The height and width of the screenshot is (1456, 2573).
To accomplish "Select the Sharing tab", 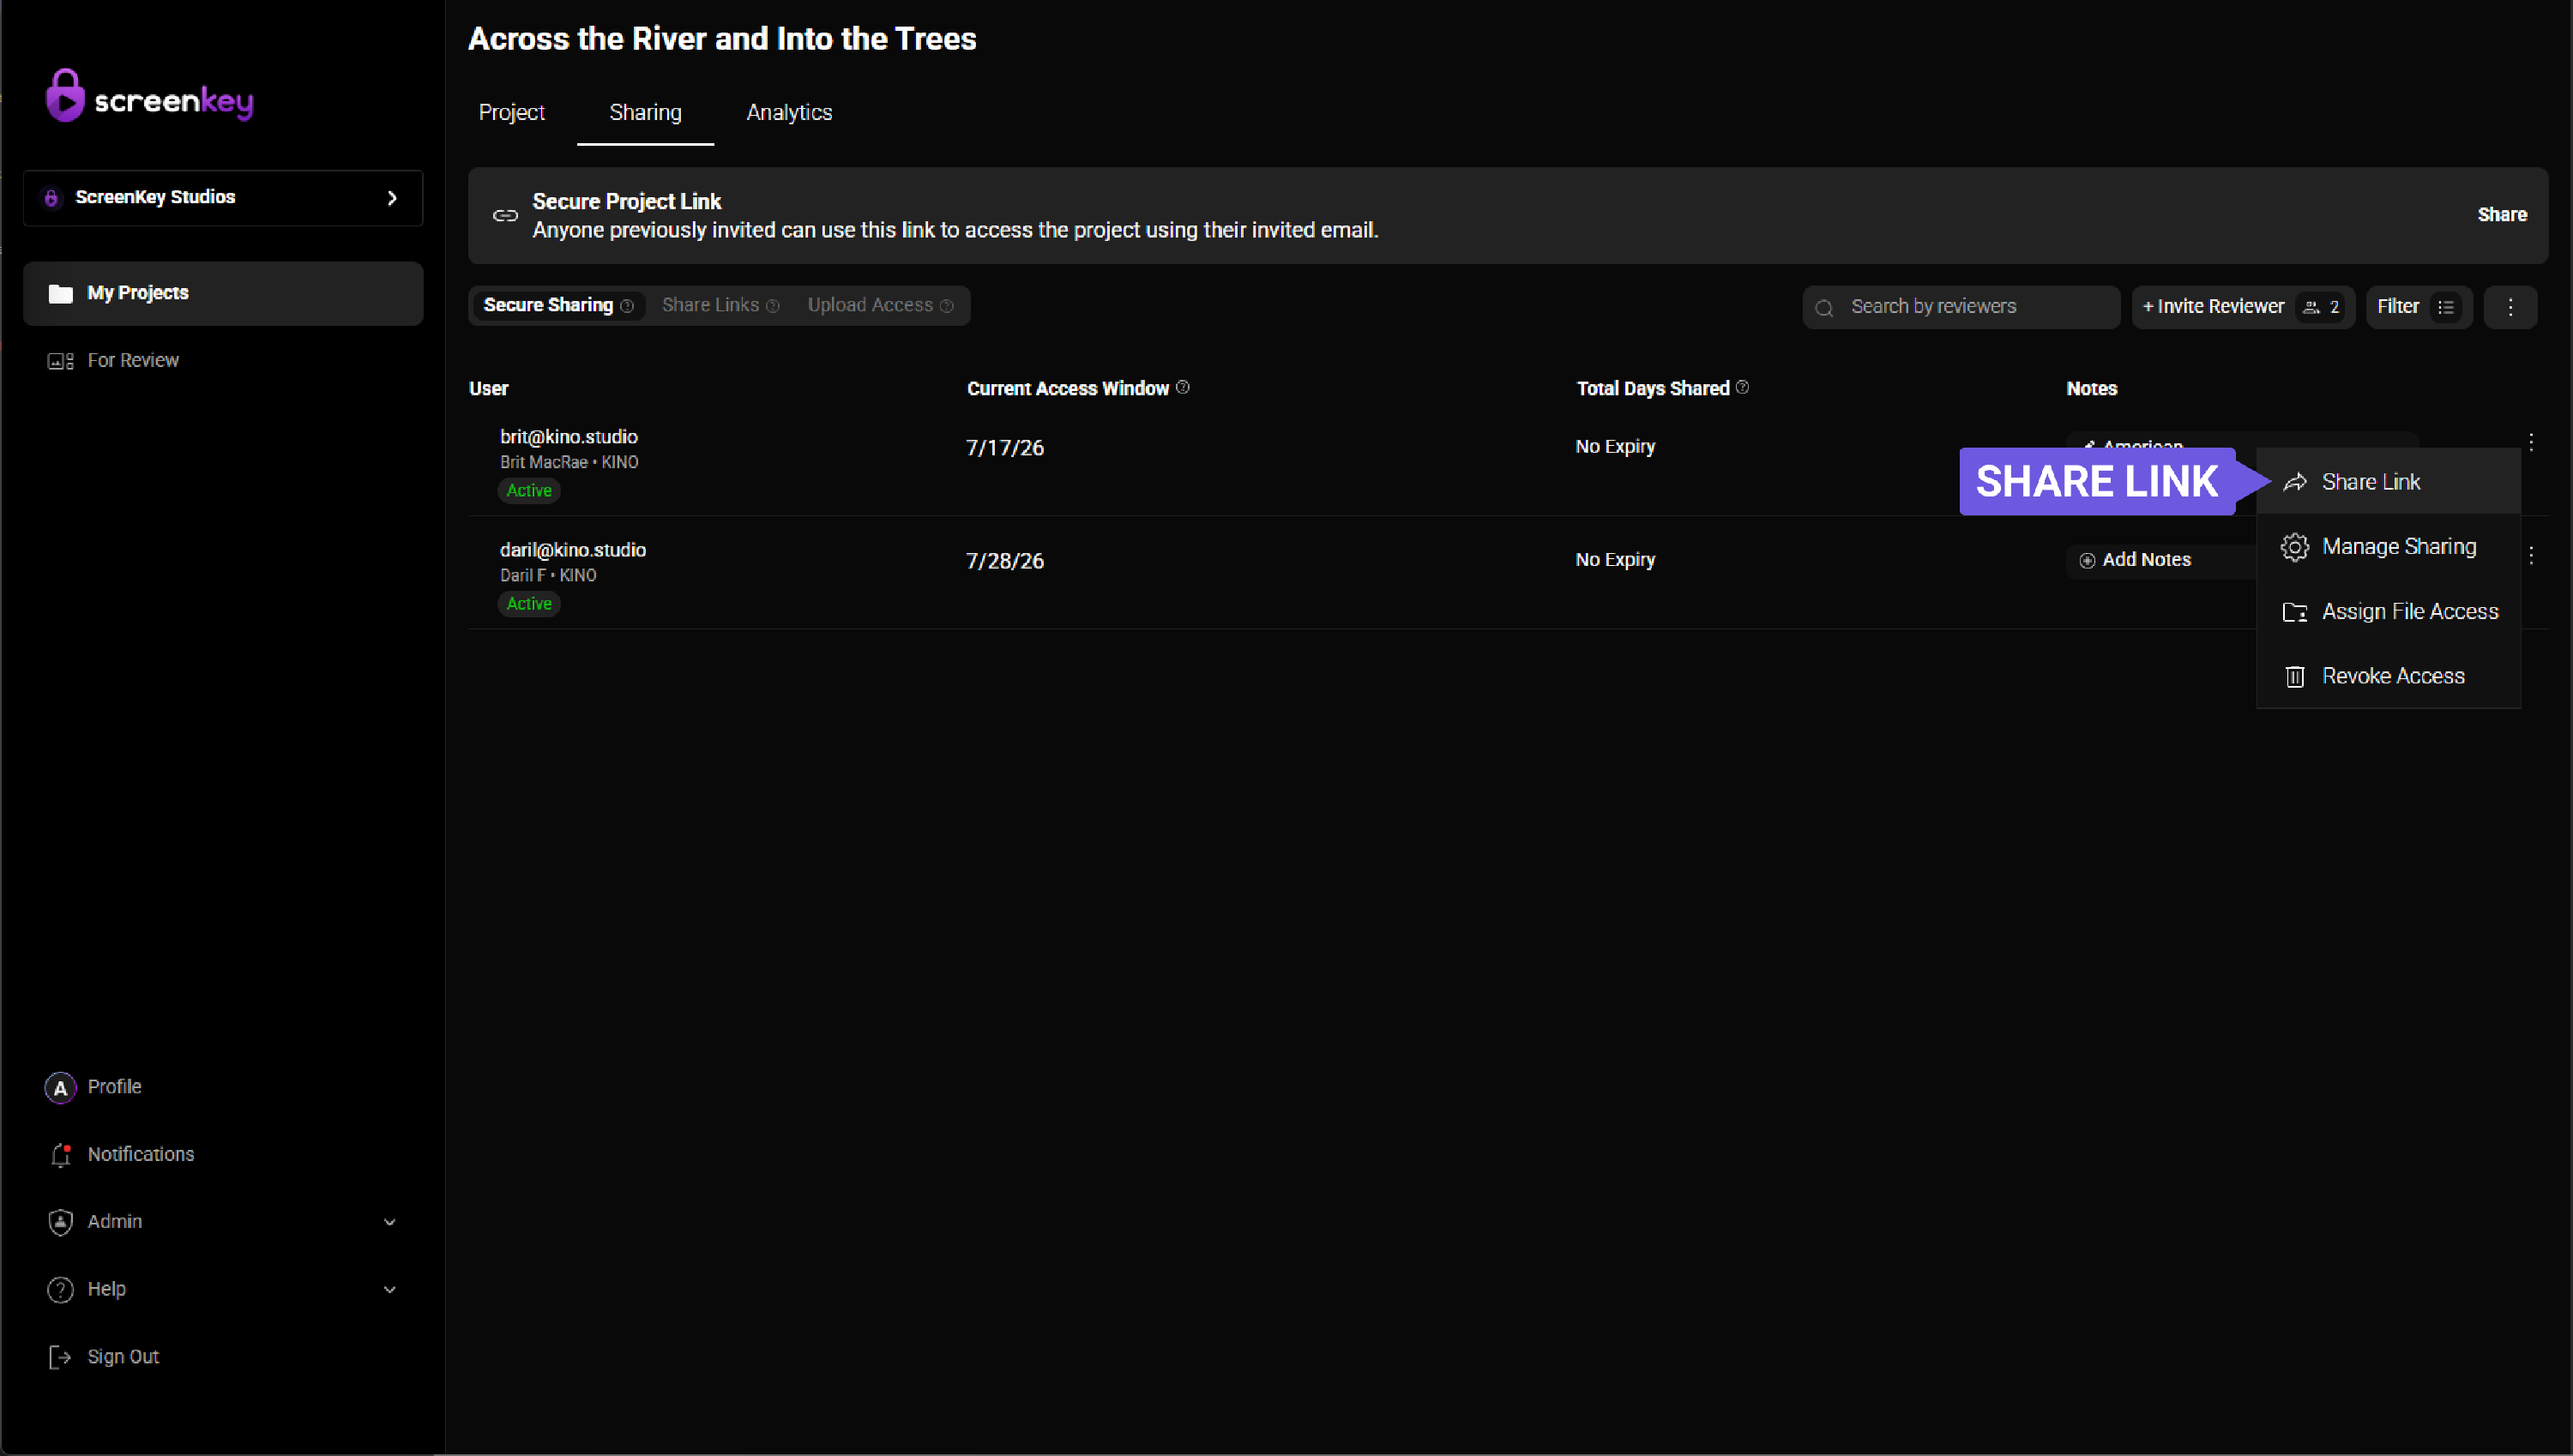I will pyautogui.click(x=645, y=112).
